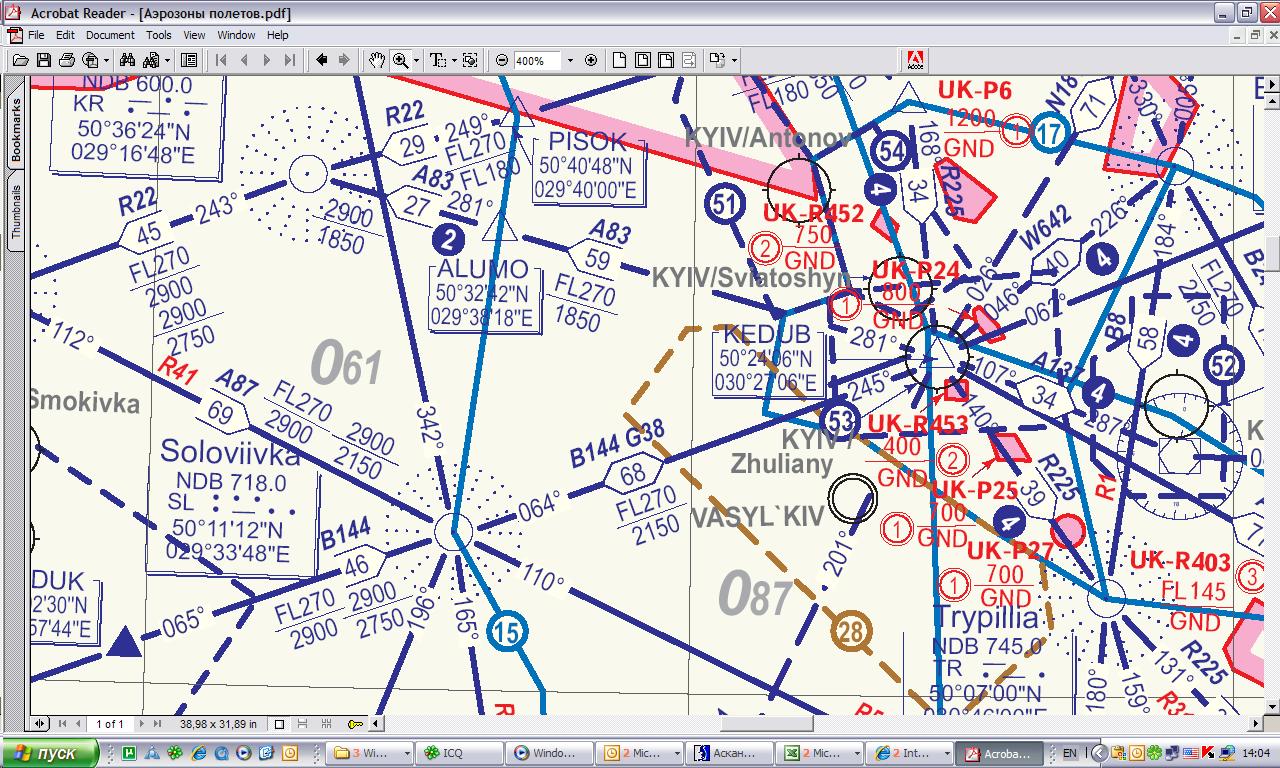Click the Print icon in the toolbar
Image resolution: width=1280 pixels, height=768 pixels.
pyautogui.click(x=66, y=60)
